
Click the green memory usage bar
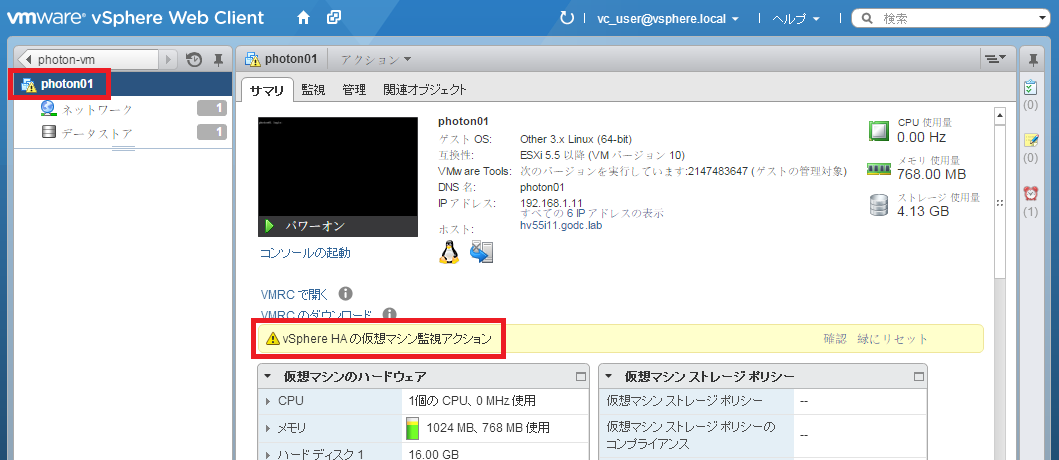coord(412,428)
